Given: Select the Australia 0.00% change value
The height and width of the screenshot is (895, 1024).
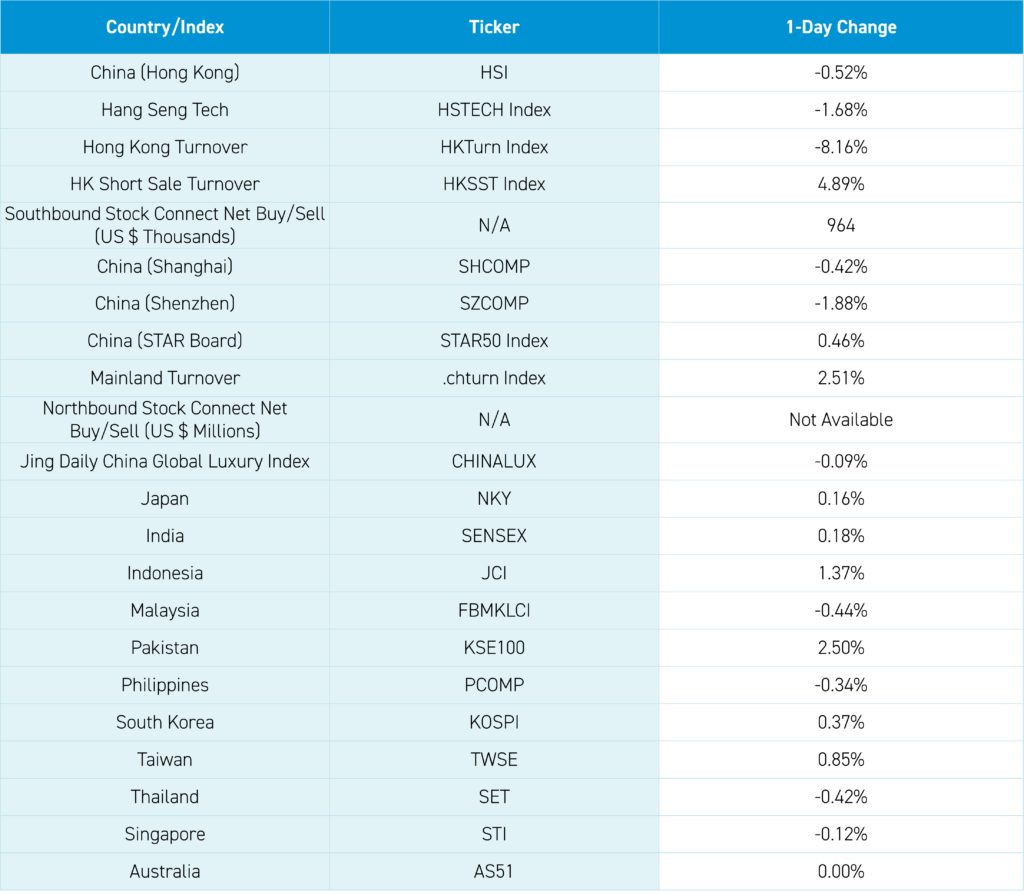Looking at the screenshot, I should click(841, 872).
